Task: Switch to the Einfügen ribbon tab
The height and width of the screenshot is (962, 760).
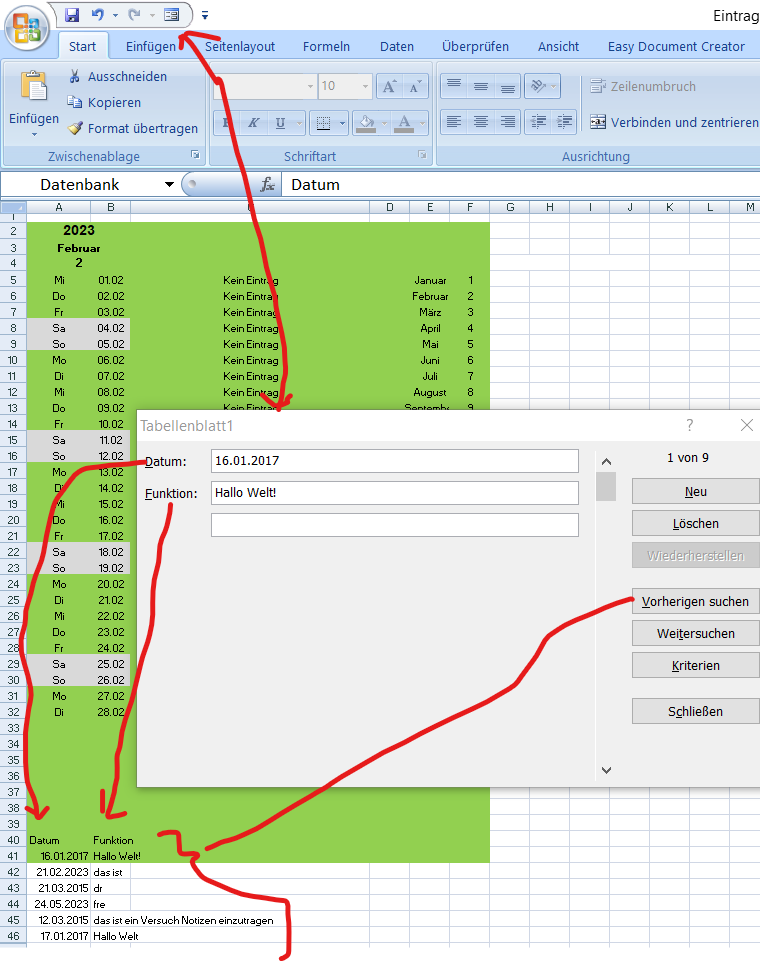Action: click(151, 47)
